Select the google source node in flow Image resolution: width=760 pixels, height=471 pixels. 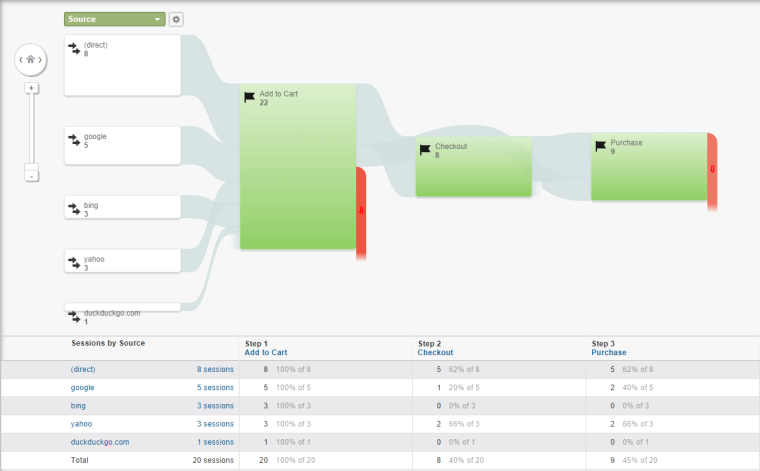coord(122,145)
